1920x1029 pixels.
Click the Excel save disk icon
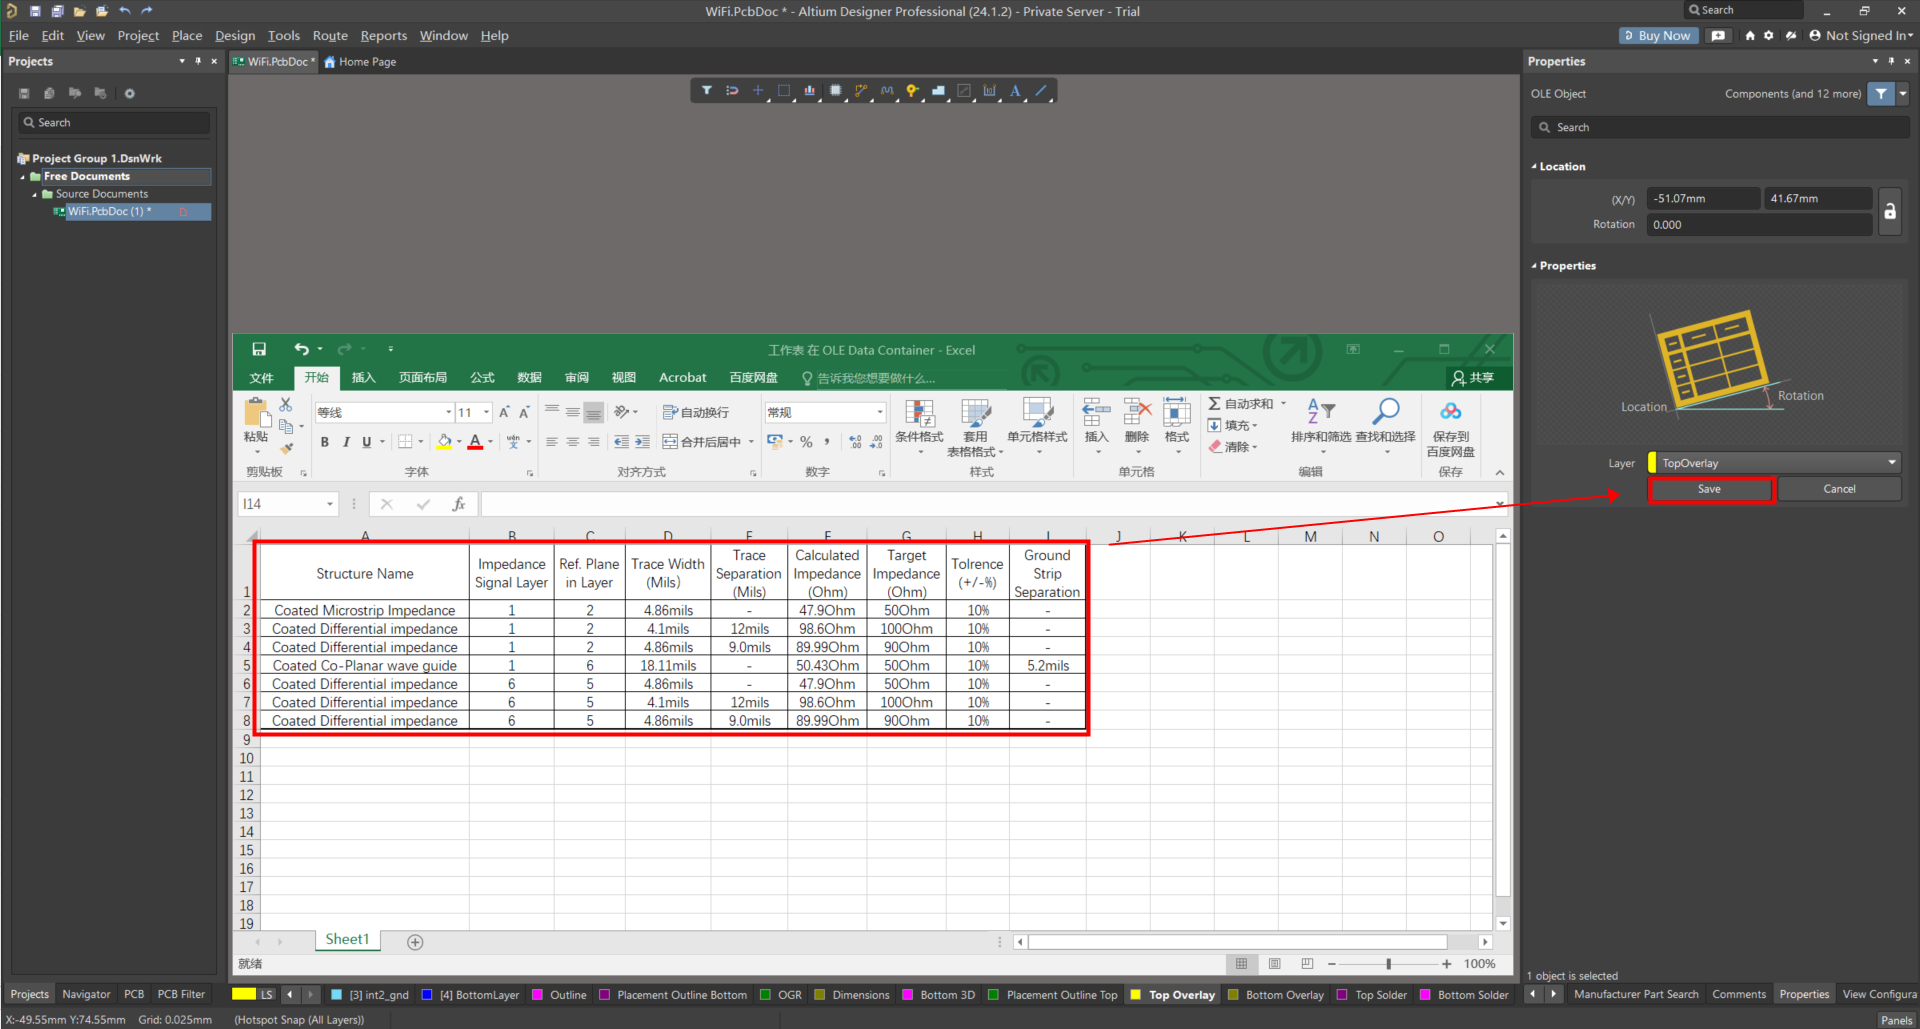tap(259, 349)
